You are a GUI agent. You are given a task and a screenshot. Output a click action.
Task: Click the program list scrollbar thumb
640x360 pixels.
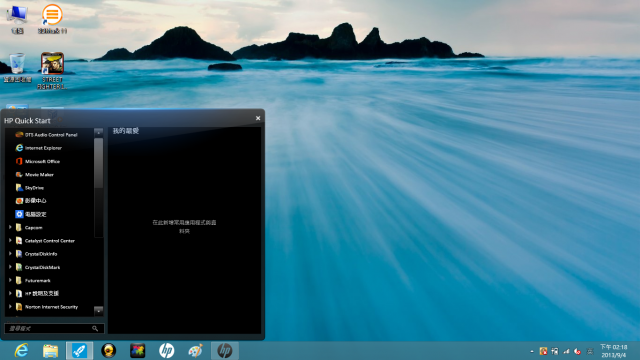(98, 163)
